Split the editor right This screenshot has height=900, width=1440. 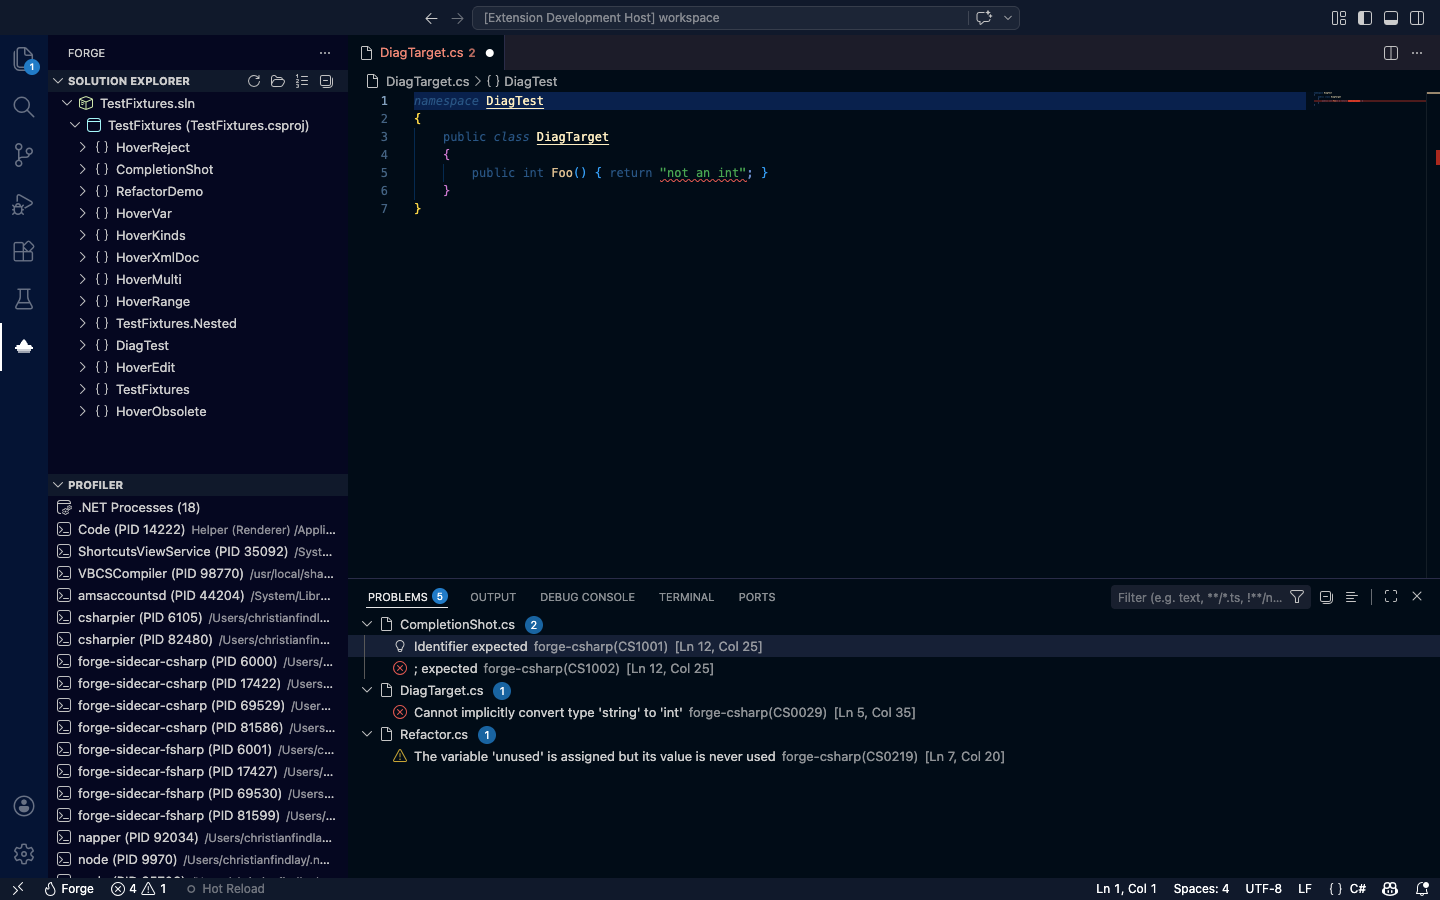pyautogui.click(x=1391, y=53)
